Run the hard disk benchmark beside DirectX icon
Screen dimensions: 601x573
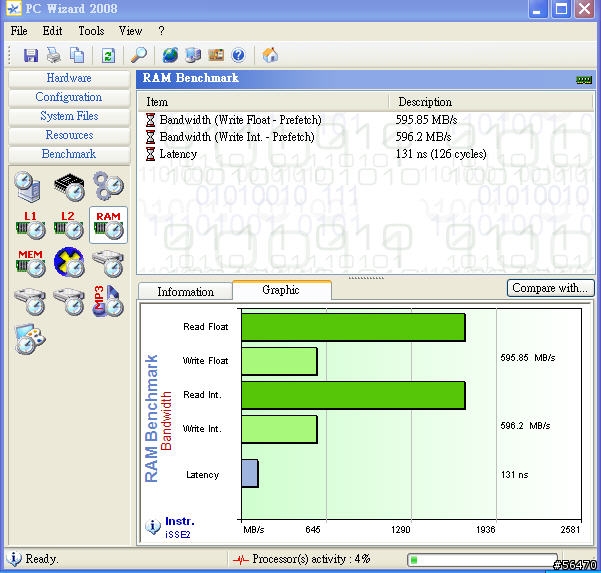[108, 264]
